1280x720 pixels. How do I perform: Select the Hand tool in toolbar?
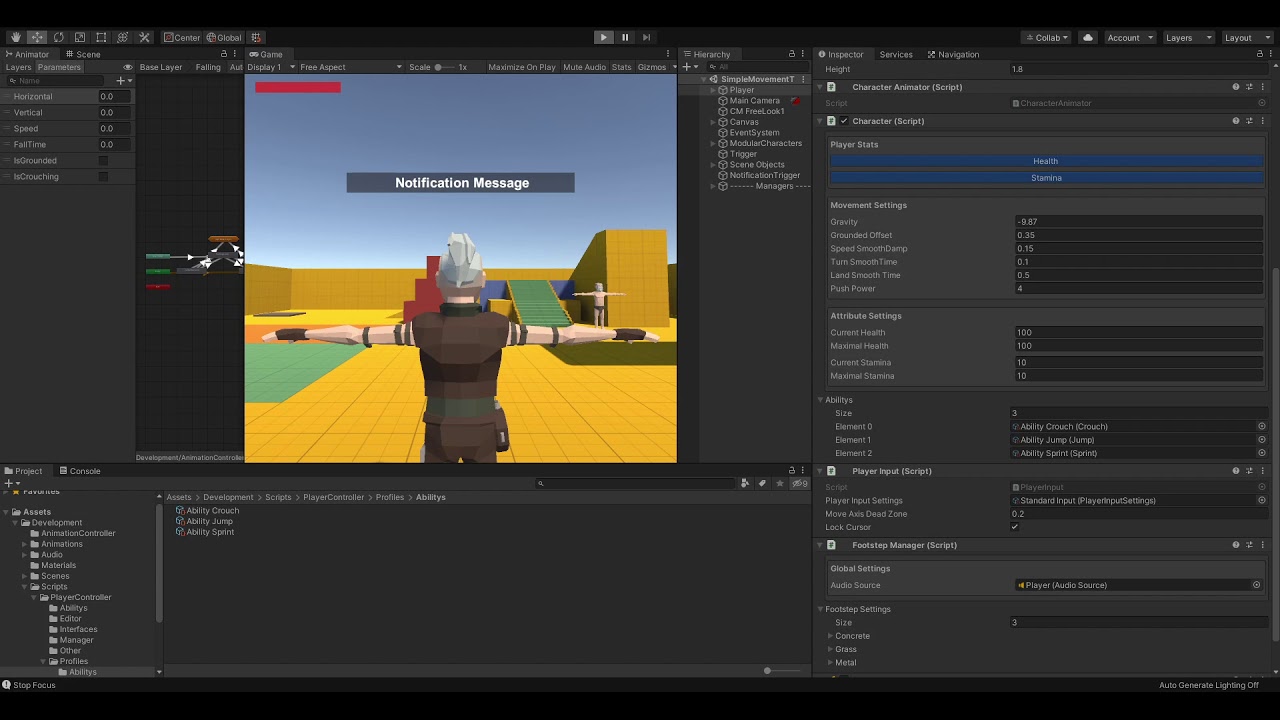click(16, 37)
